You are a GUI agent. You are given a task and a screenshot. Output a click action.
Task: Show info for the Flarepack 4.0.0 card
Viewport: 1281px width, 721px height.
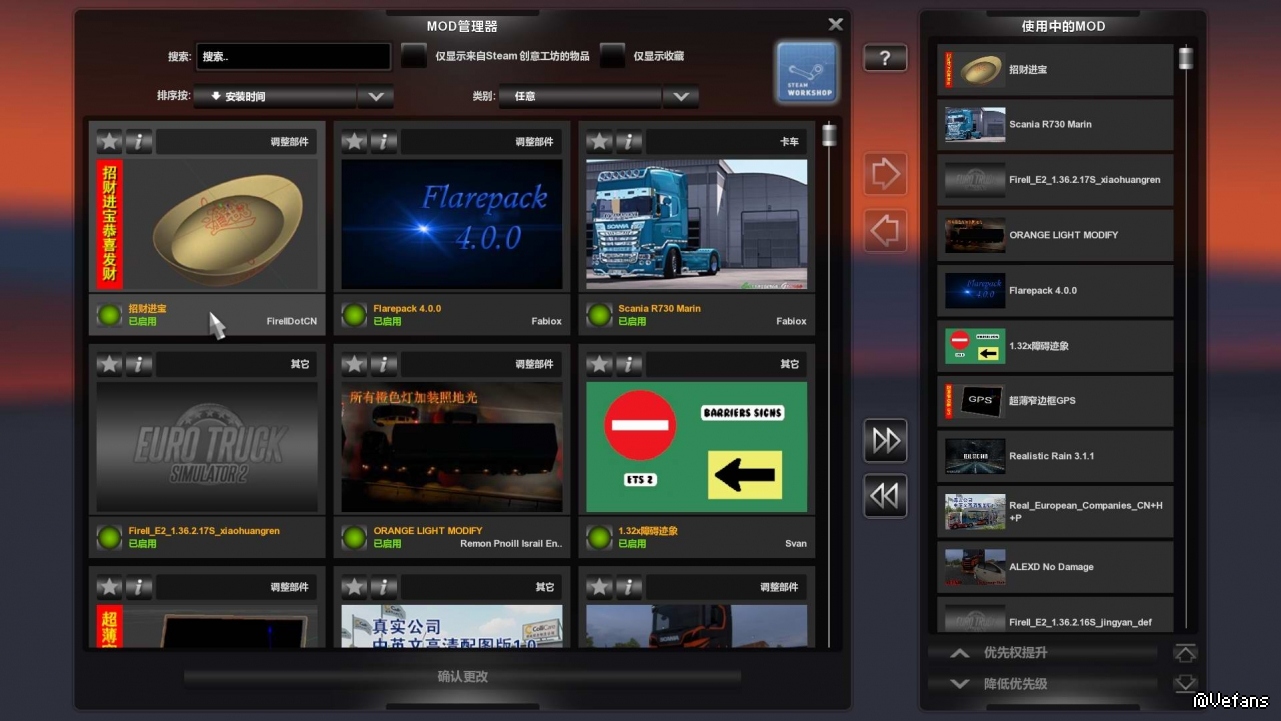click(x=384, y=142)
